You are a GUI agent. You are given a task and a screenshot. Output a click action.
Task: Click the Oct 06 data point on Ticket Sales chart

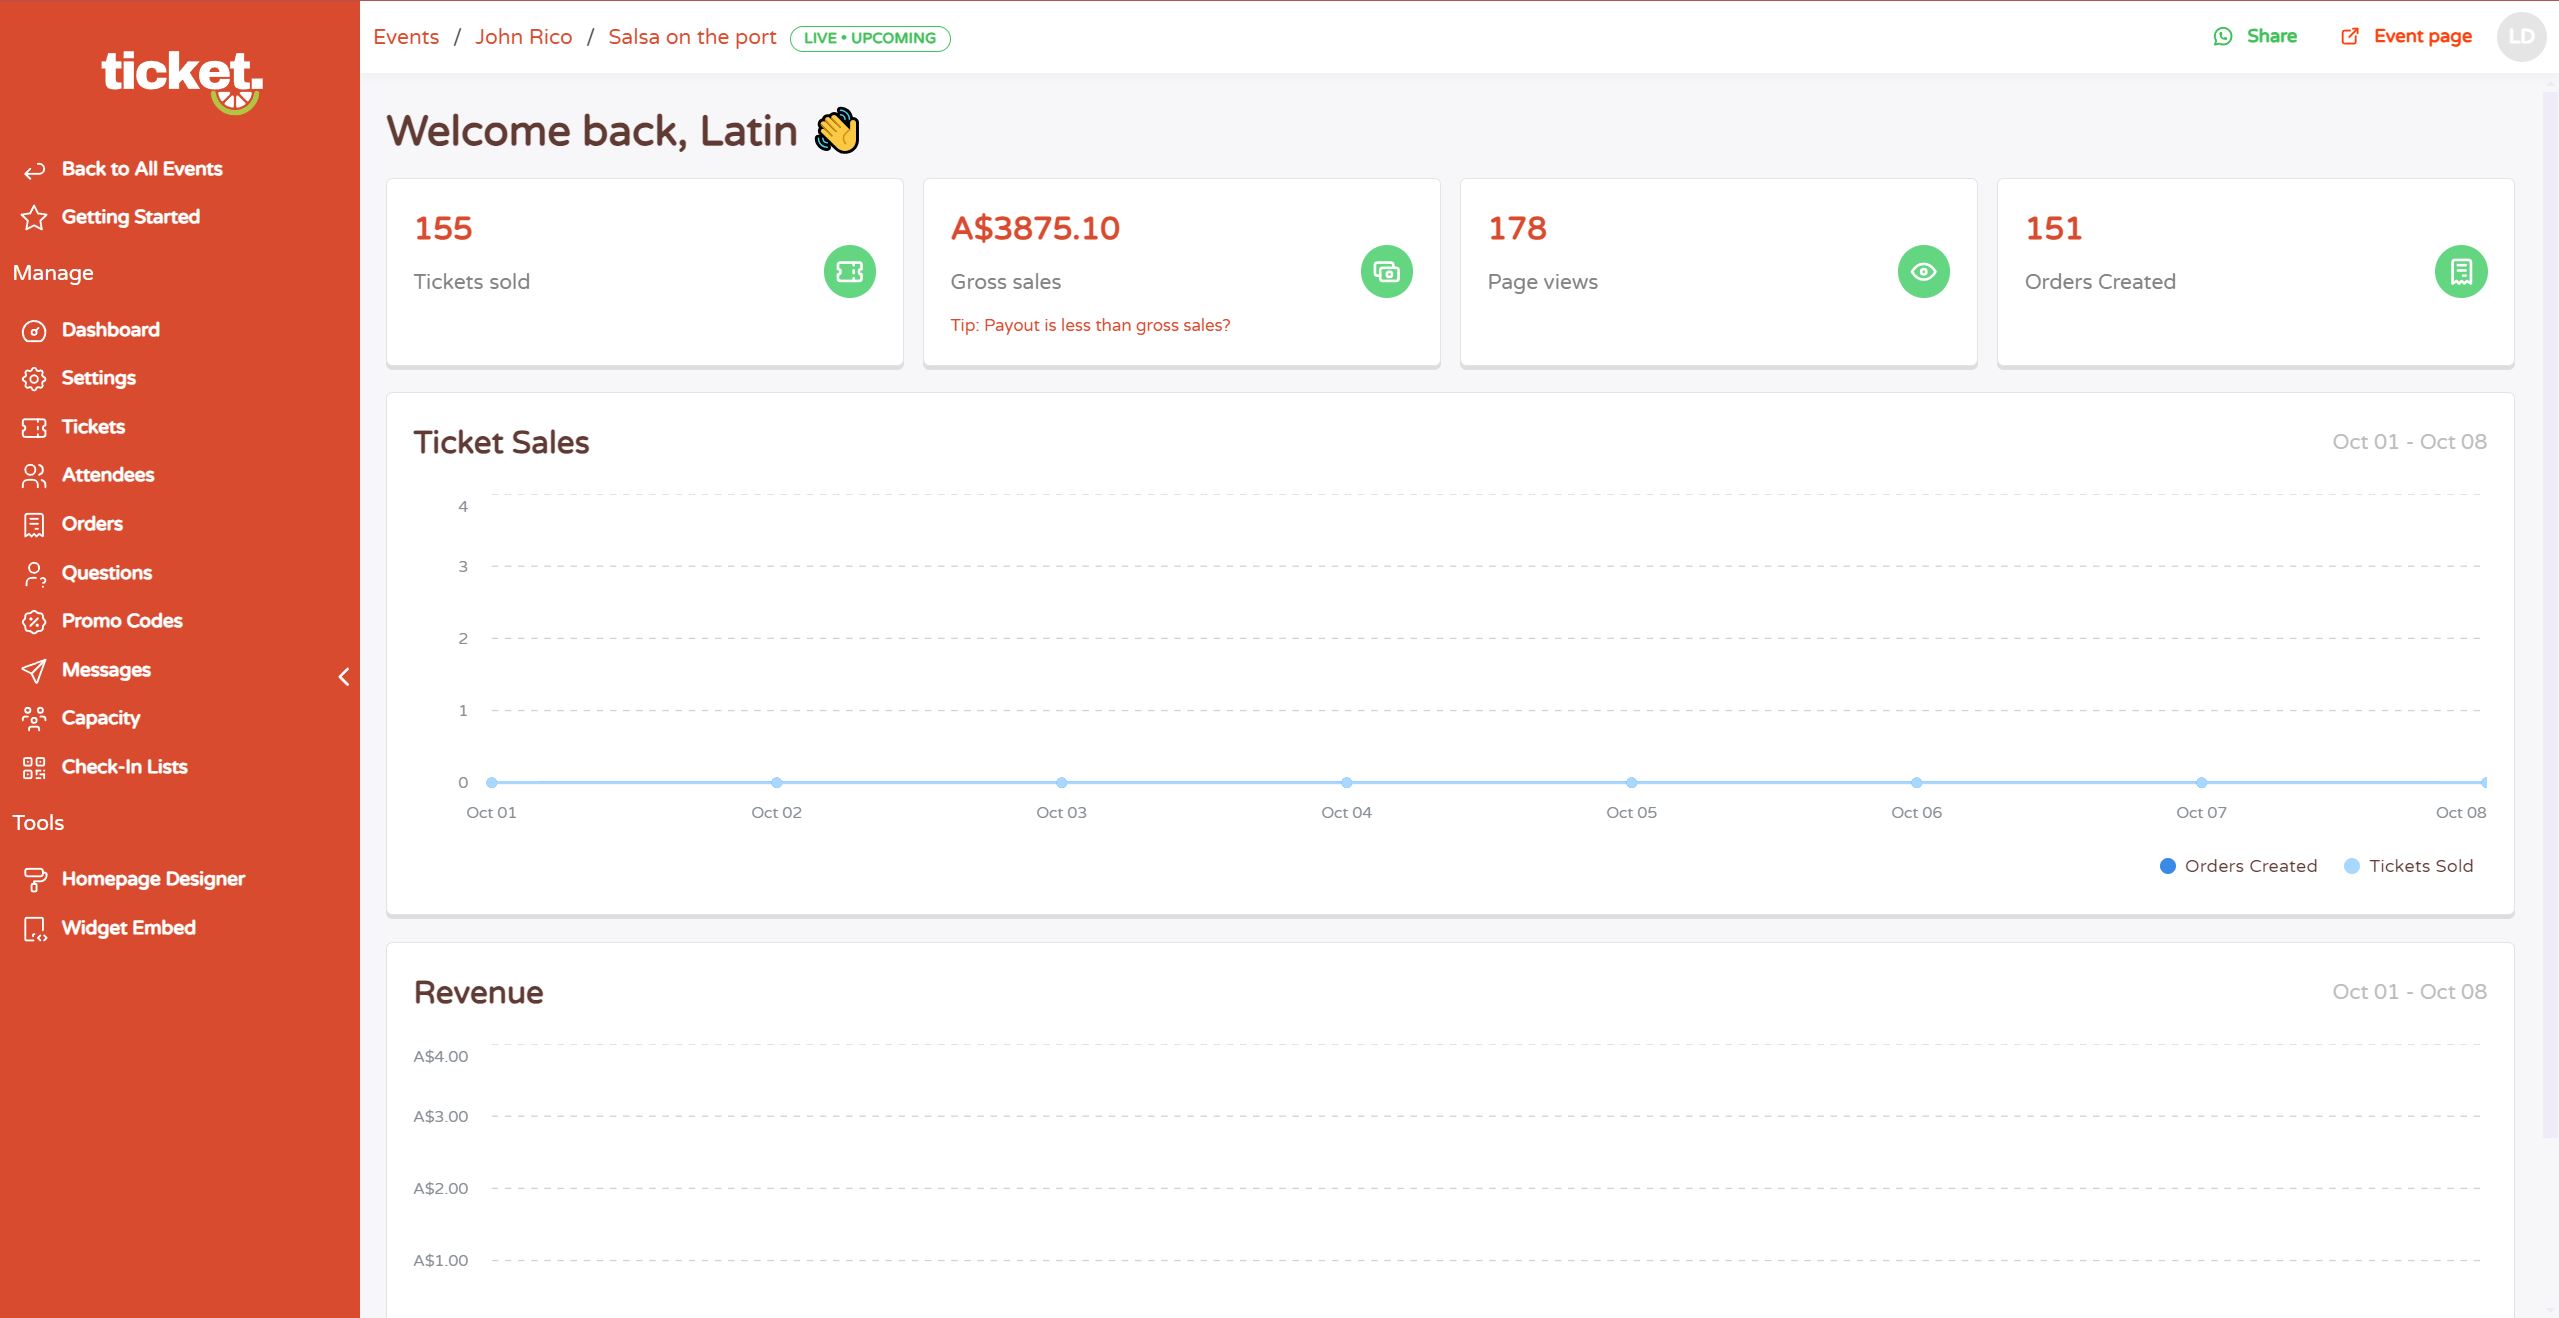(1916, 782)
